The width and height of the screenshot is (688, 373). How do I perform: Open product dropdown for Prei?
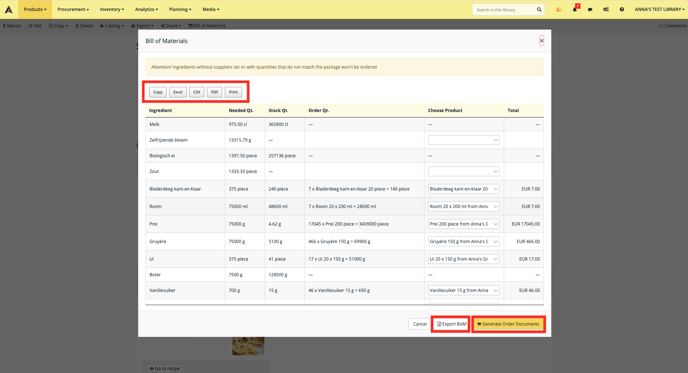coord(463,224)
